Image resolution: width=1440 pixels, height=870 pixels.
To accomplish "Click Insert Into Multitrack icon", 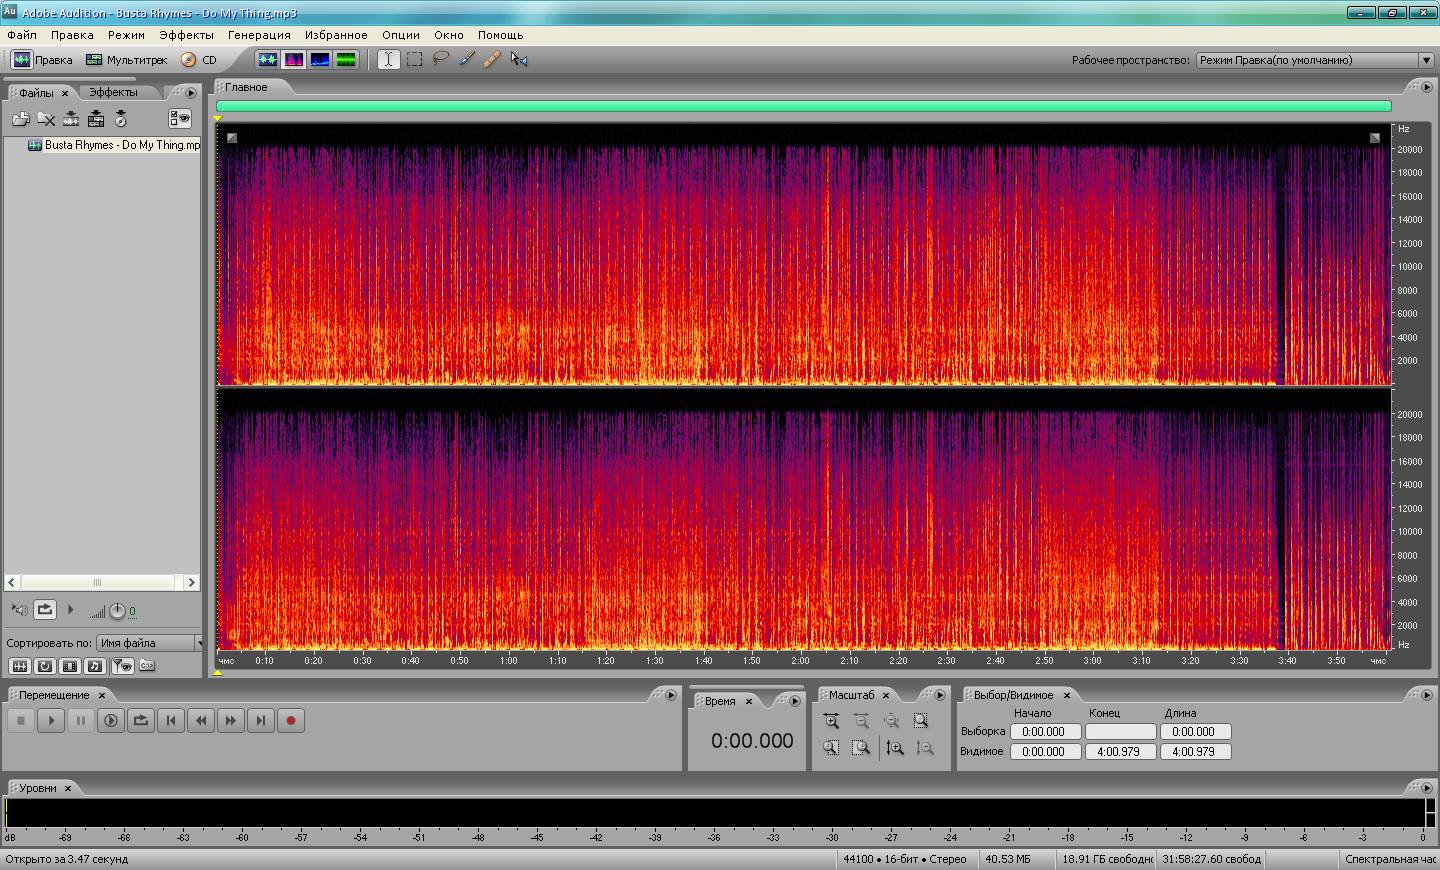I will pyautogui.click(x=96, y=119).
